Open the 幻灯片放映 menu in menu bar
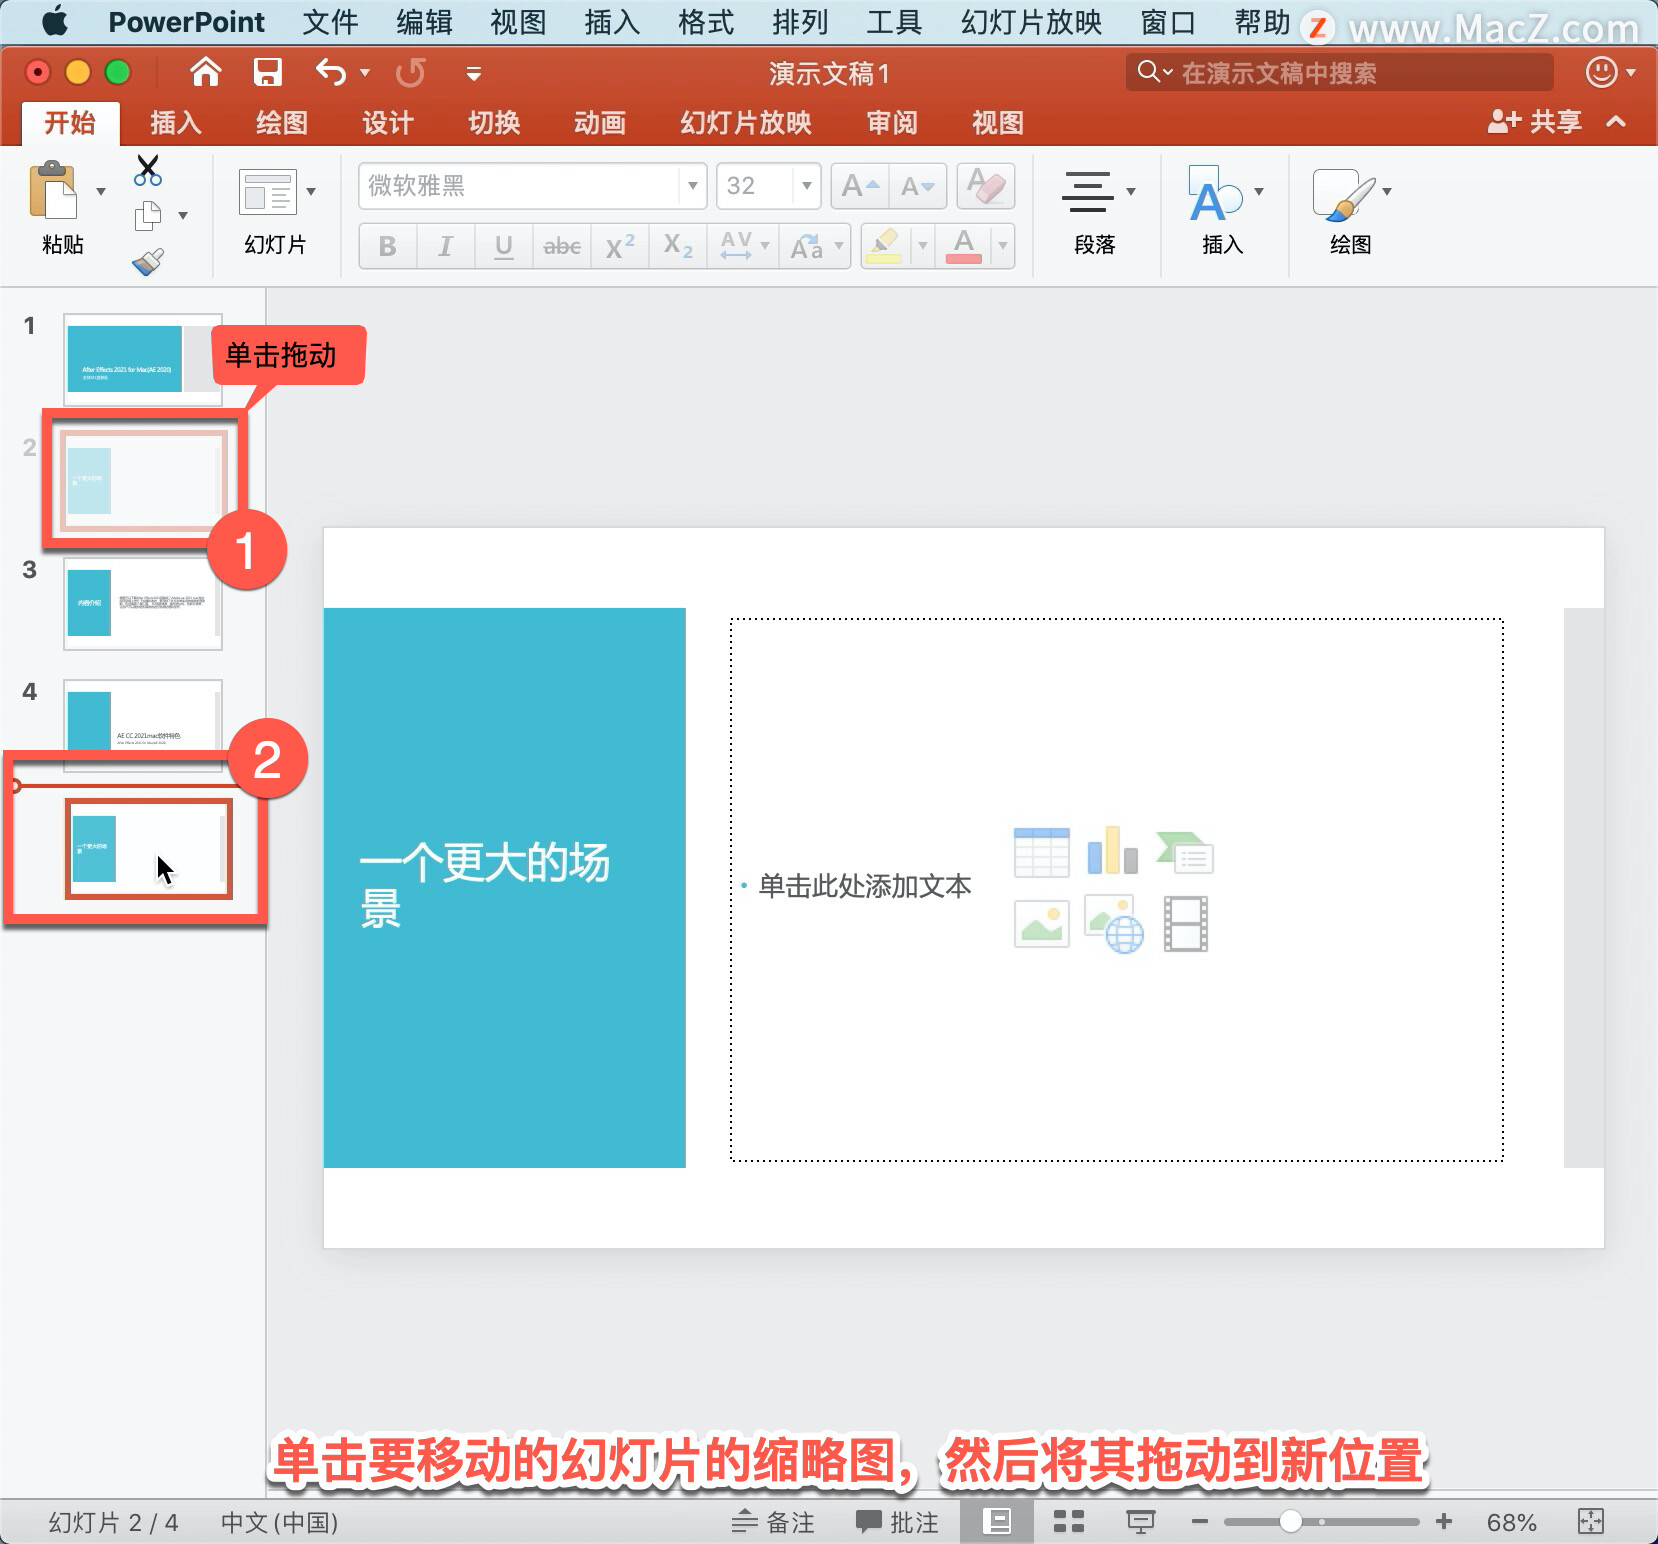This screenshot has height=1544, width=1658. coord(1030,22)
